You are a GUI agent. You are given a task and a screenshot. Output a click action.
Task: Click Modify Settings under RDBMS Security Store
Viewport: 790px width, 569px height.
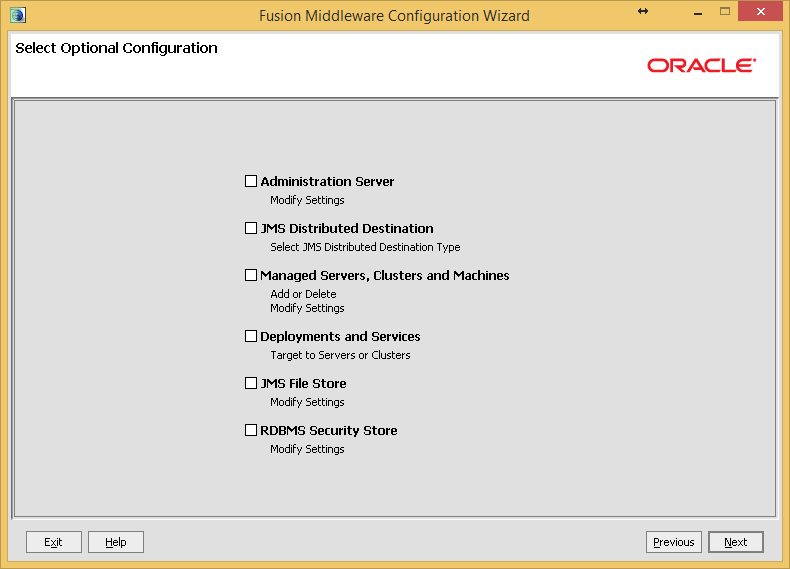point(307,449)
